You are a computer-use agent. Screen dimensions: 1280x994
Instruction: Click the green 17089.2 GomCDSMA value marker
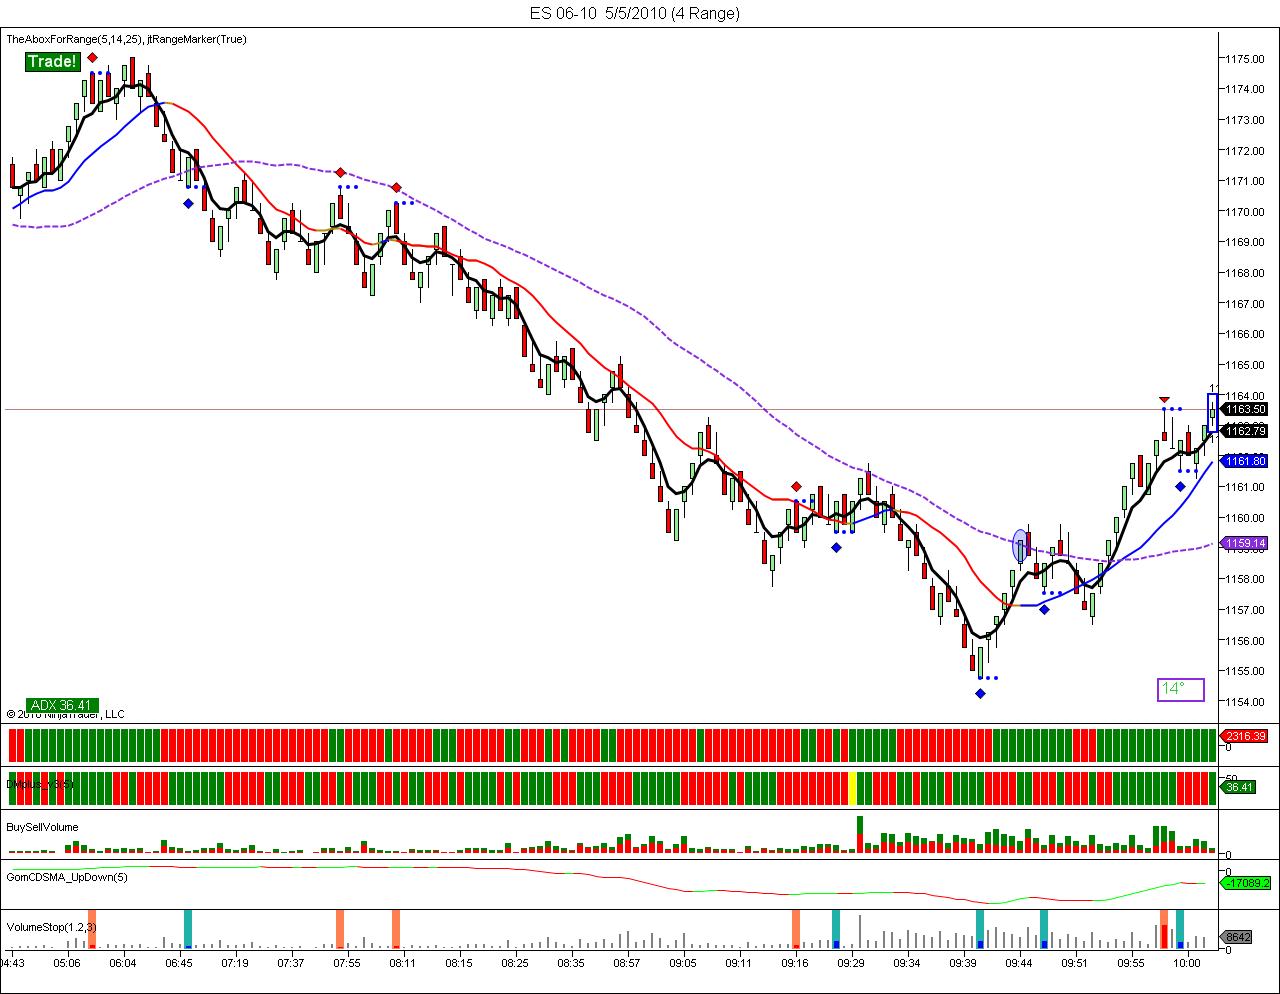(x=1246, y=883)
